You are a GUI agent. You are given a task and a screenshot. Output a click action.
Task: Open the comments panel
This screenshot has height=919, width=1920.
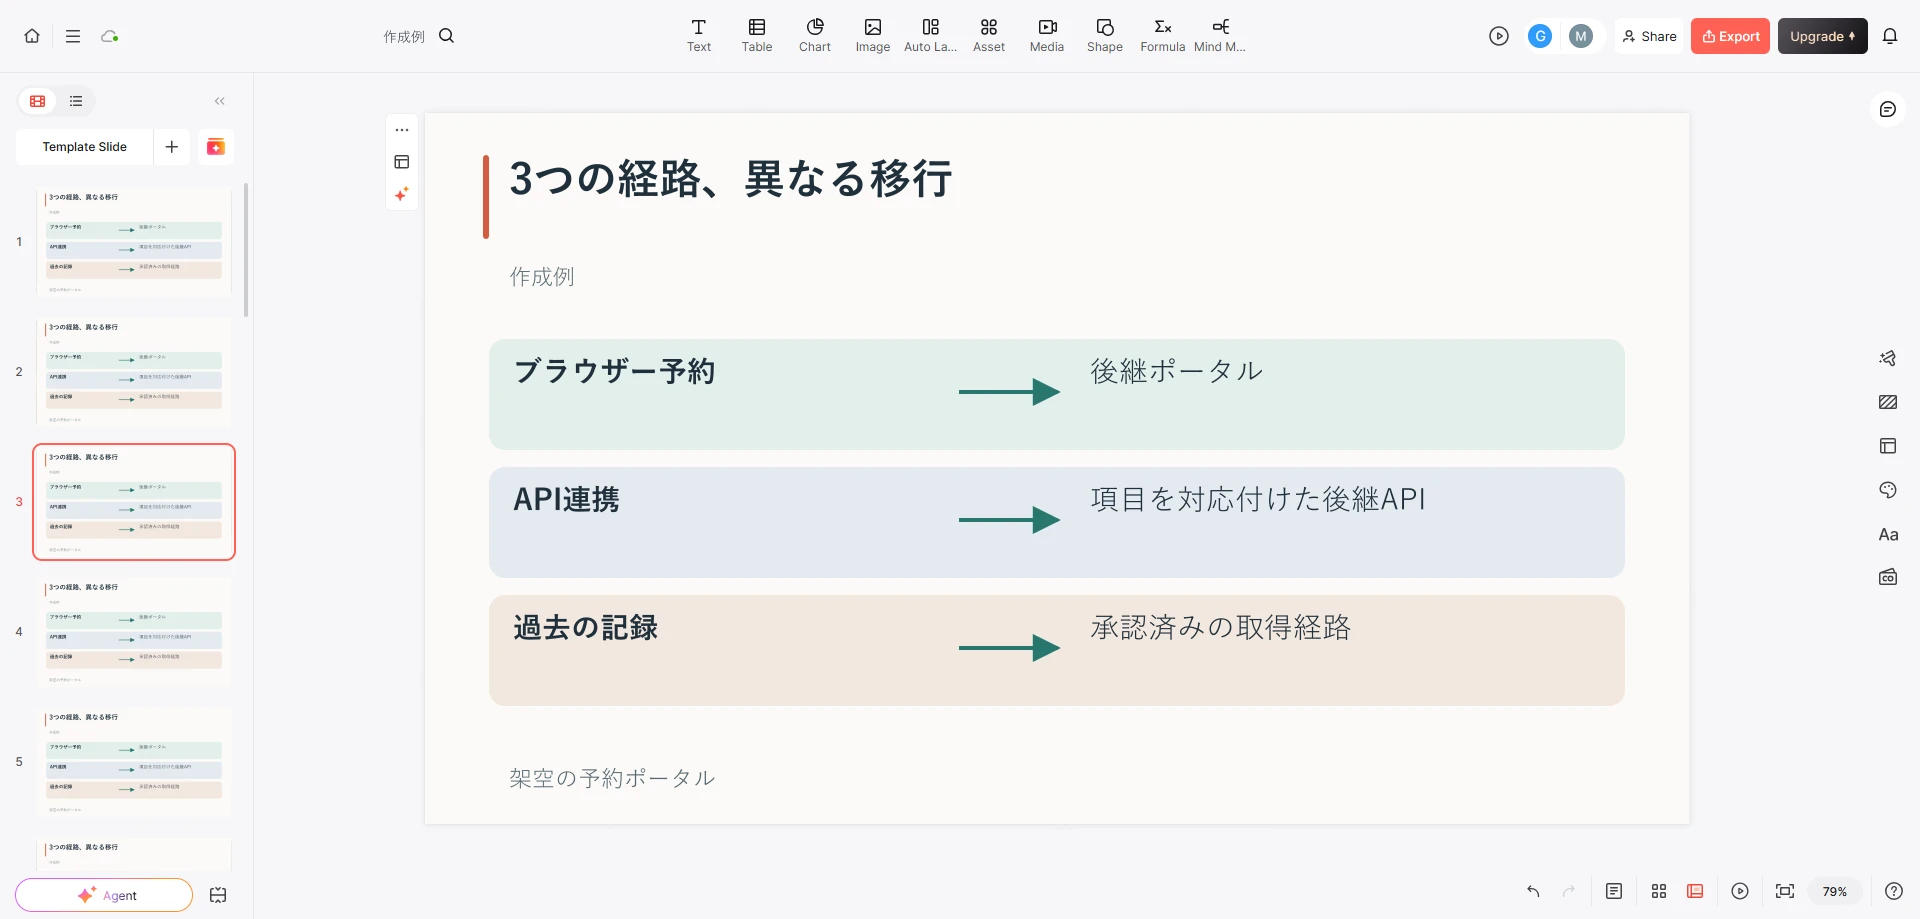[x=1888, y=109]
